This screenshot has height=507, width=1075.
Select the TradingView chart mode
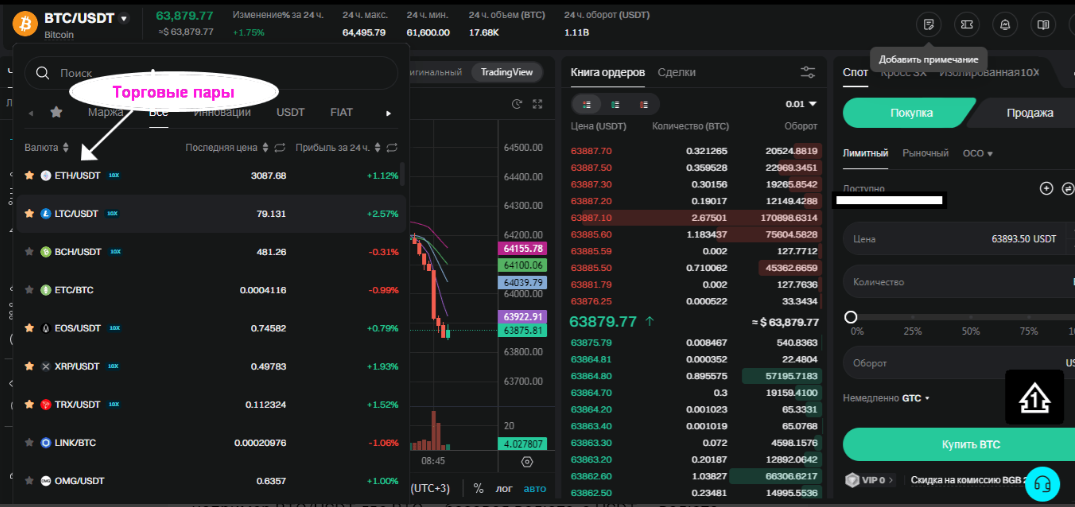(x=506, y=72)
